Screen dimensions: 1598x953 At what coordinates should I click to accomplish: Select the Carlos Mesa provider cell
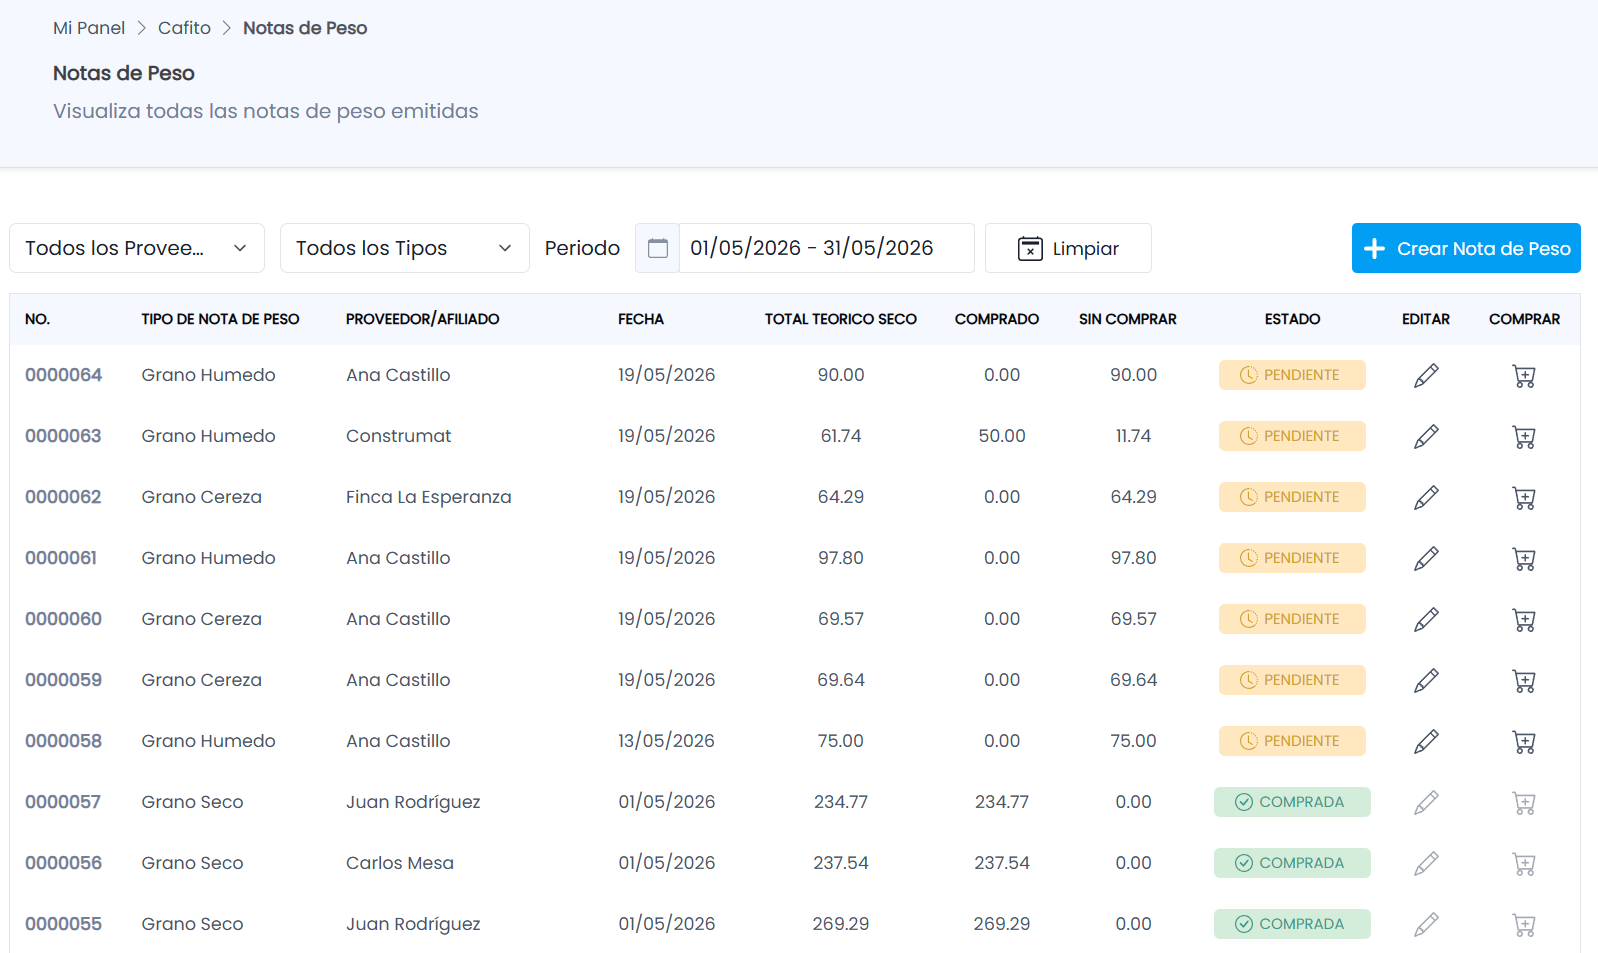pos(400,863)
